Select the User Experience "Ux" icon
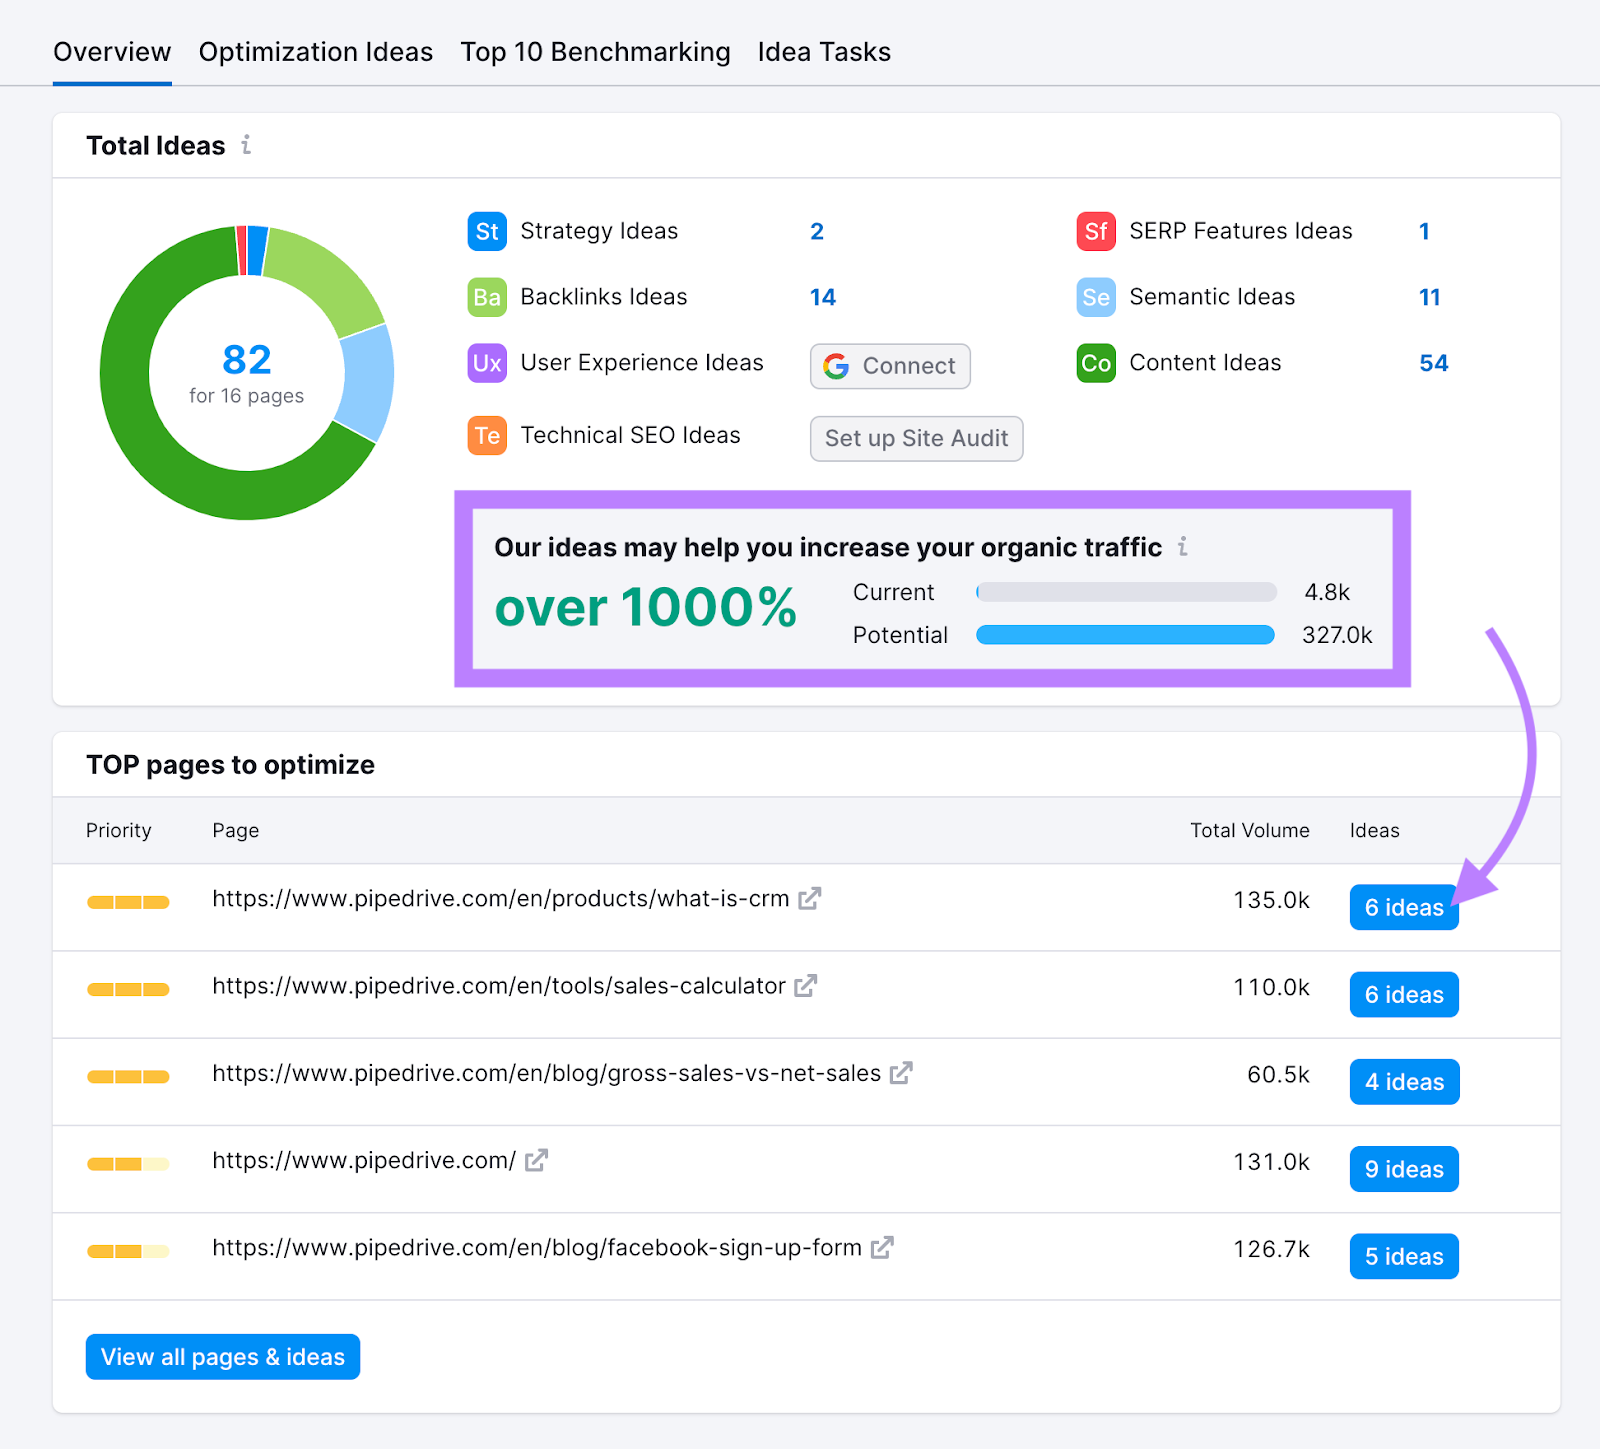1600x1449 pixels. coord(487,364)
